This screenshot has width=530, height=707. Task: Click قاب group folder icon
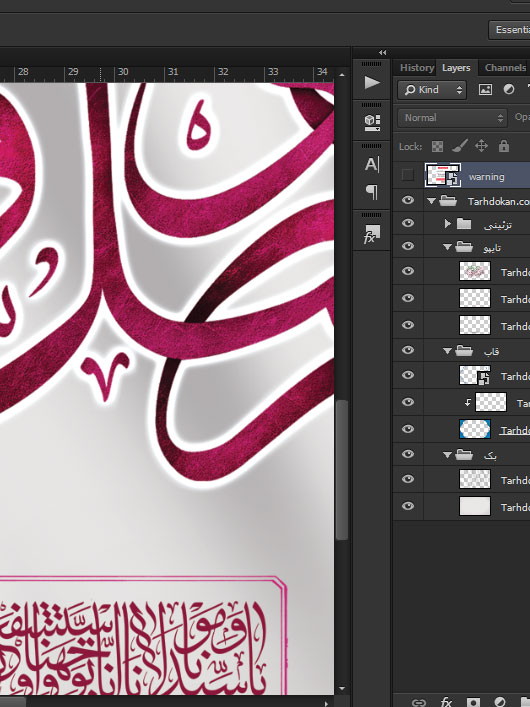(464, 350)
